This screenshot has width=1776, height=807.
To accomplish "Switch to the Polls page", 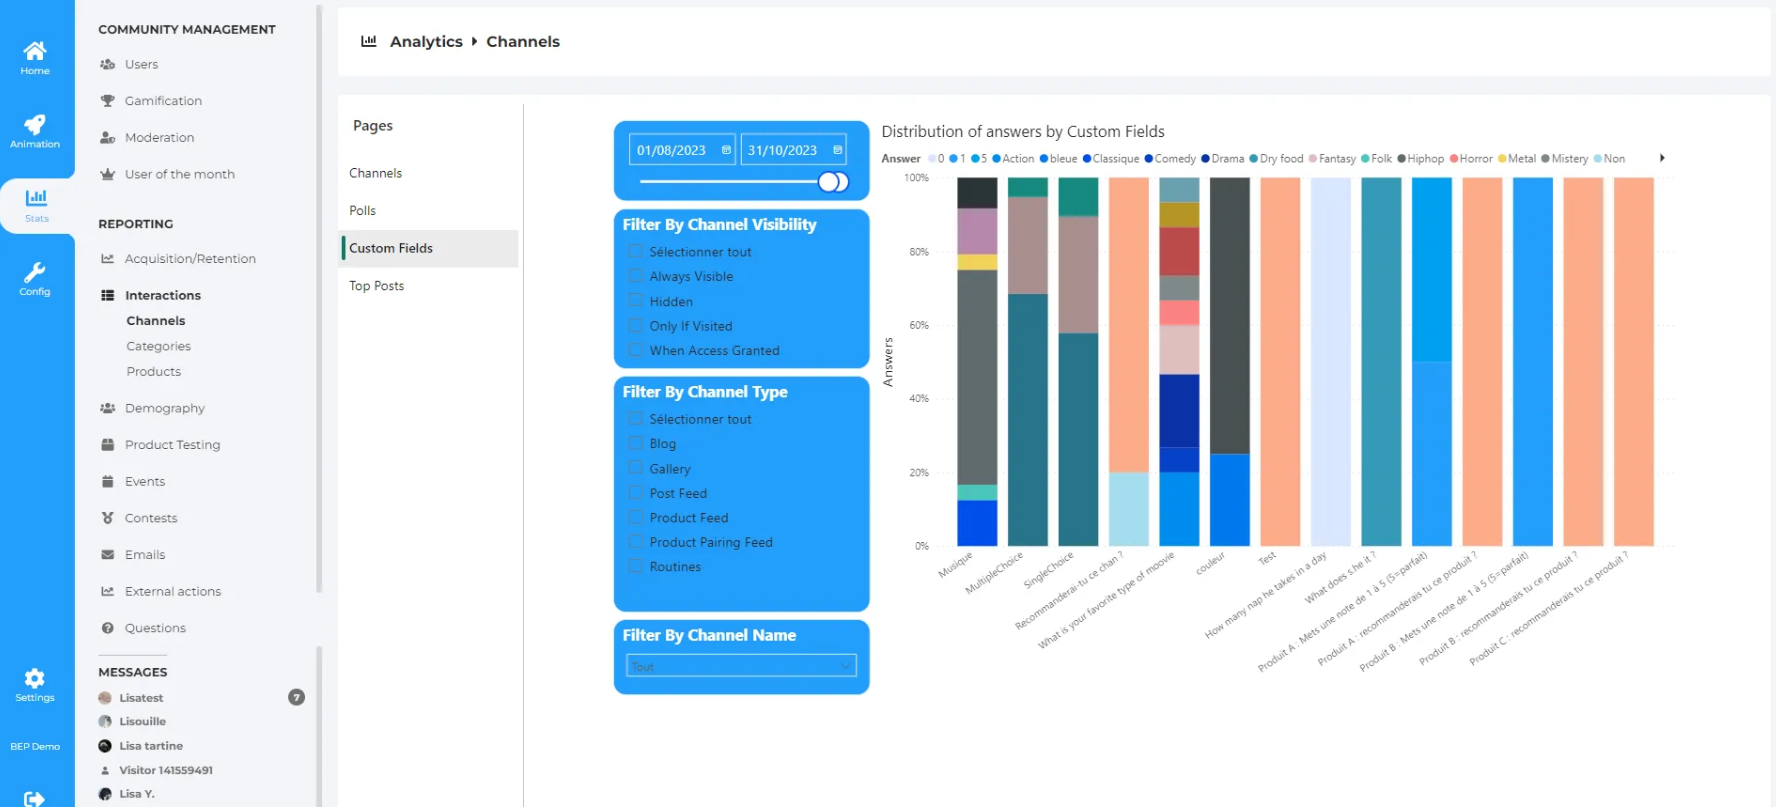I will [363, 211].
